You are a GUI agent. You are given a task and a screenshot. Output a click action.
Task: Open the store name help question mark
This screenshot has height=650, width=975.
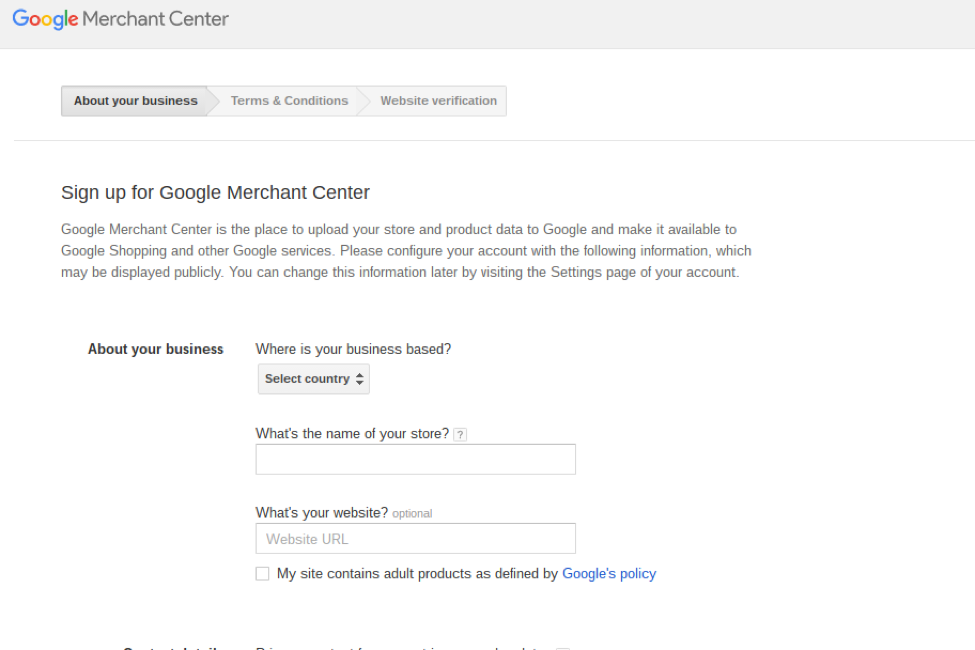point(460,435)
